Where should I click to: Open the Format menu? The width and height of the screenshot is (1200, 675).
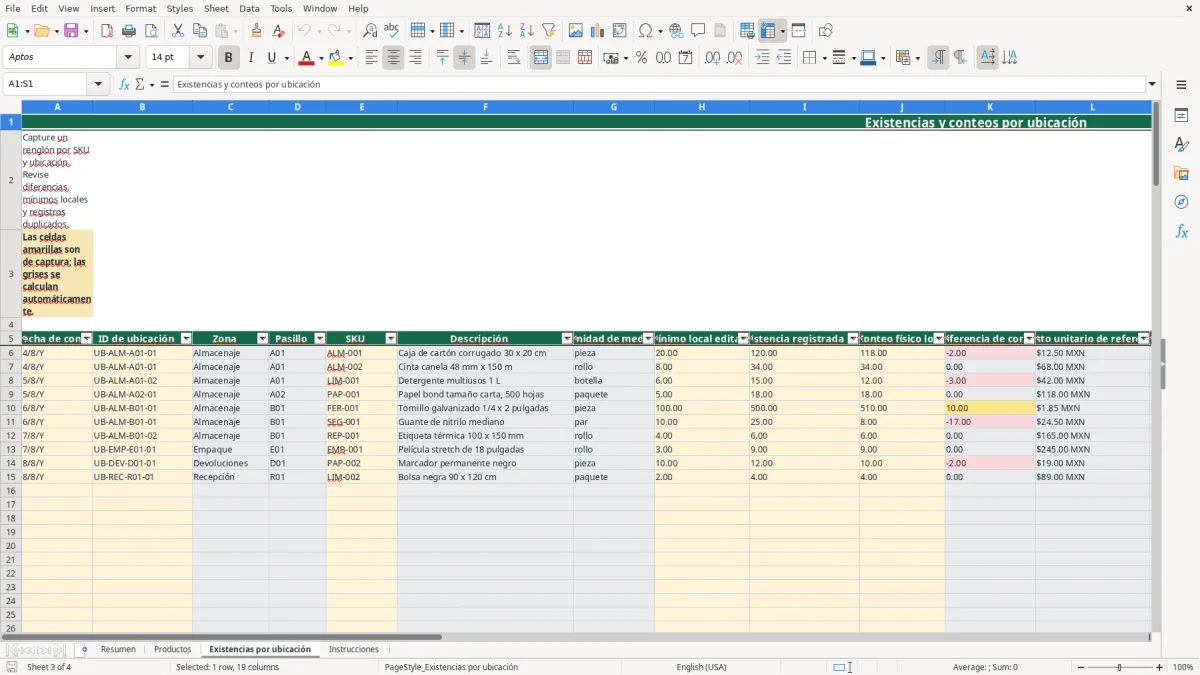[140, 8]
